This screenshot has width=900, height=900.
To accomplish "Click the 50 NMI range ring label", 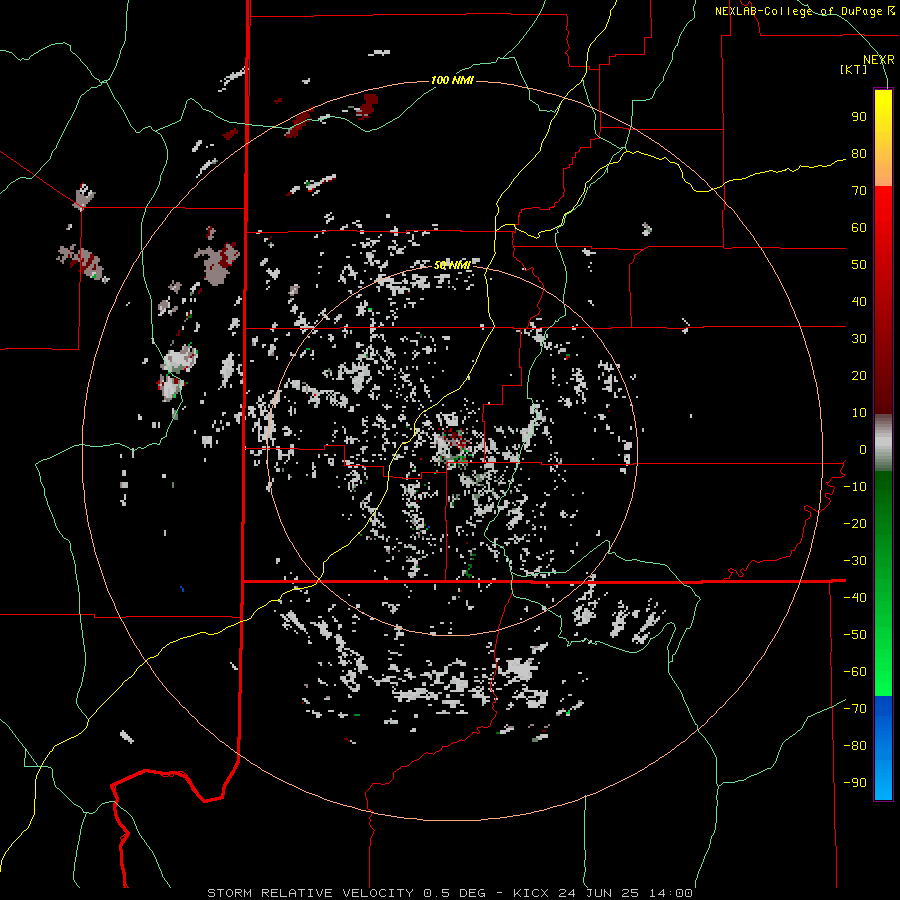I will point(452,265).
